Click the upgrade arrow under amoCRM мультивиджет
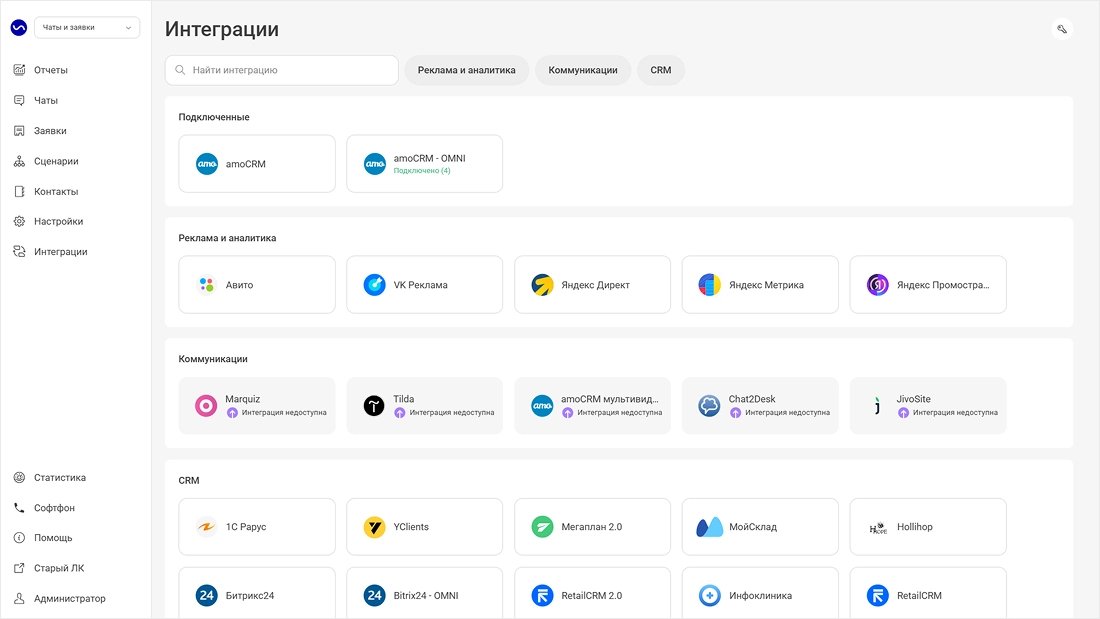Viewport: 1100px width, 619px height. click(x=568, y=413)
